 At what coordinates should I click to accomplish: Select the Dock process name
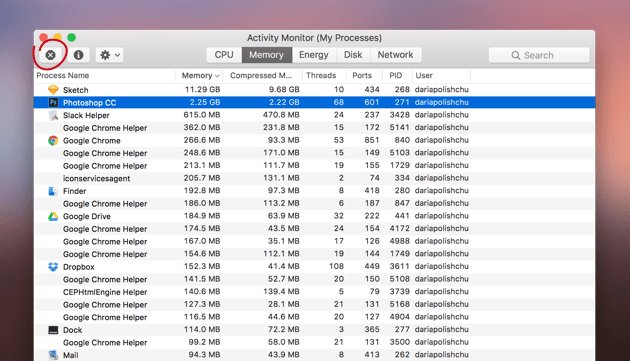pyautogui.click(x=72, y=330)
